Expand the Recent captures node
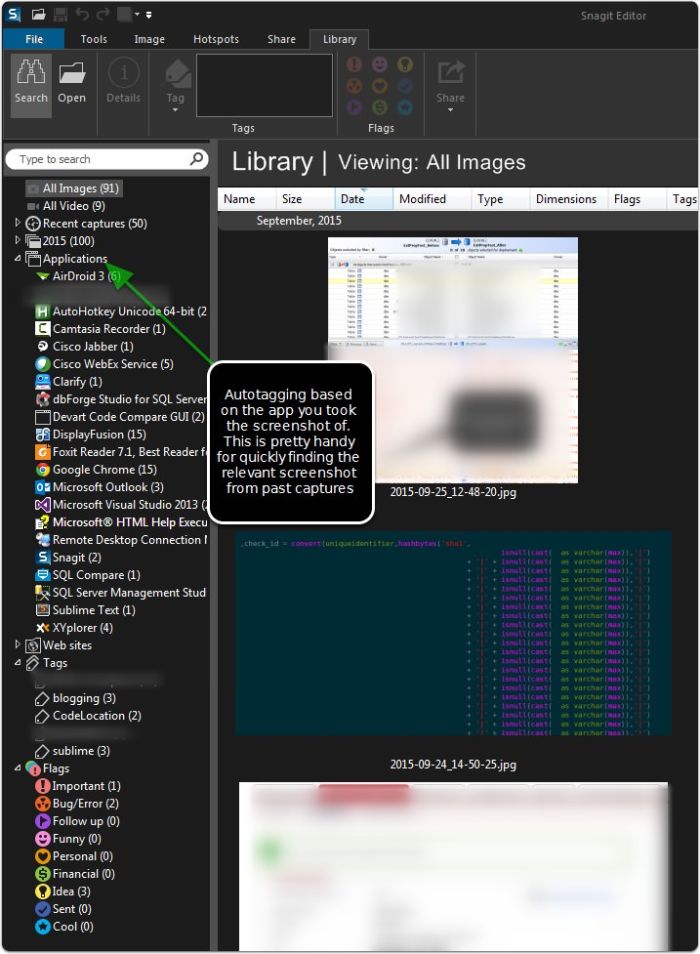This screenshot has width=700, height=954. [18, 223]
